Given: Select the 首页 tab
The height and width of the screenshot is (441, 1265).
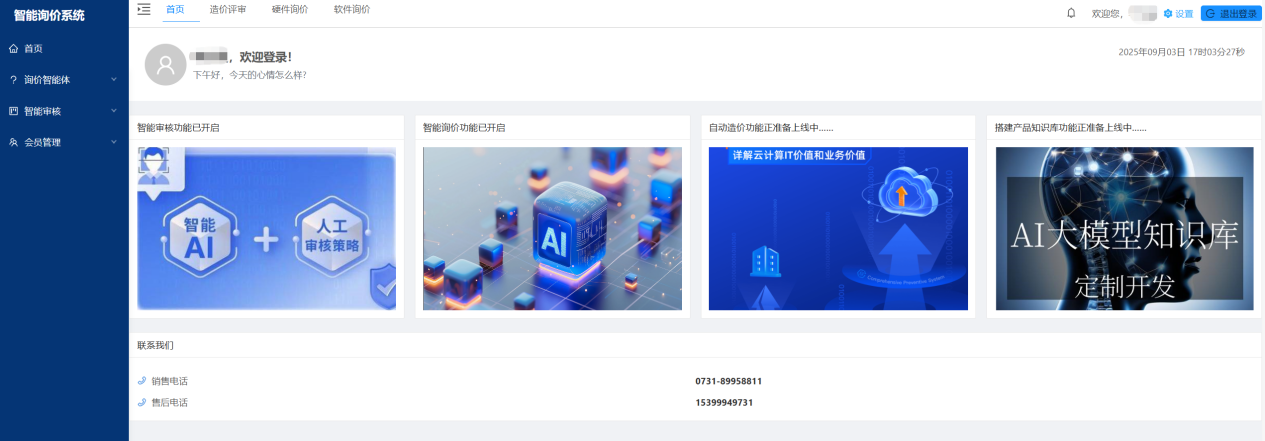Looking at the screenshot, I should coord(175,9).
